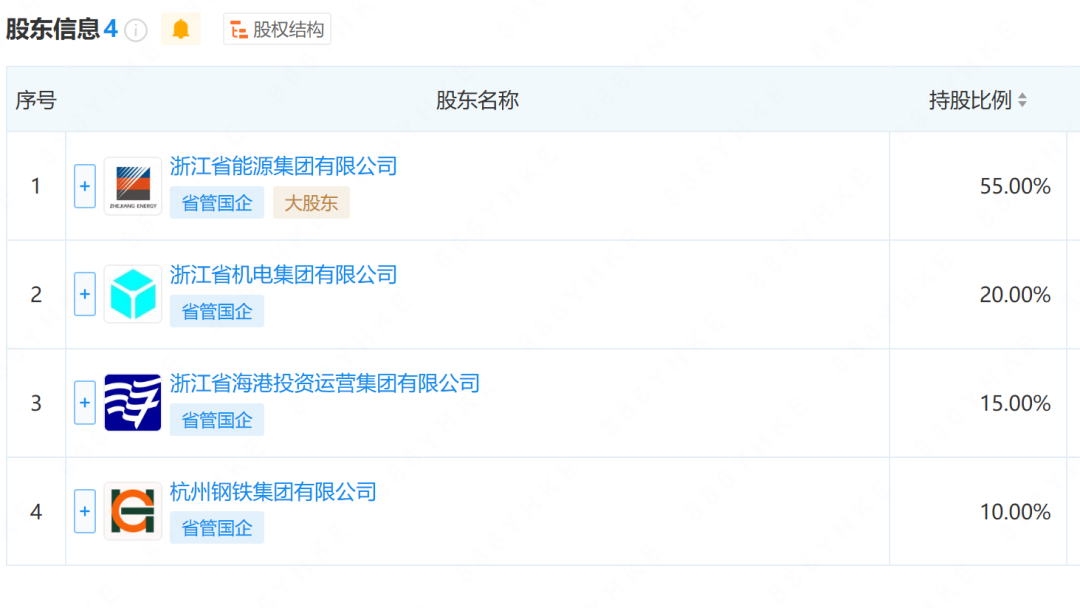Open 浙江省能源集团有限公司 company link
This screenshot has height=608, width=1080.
284,166
